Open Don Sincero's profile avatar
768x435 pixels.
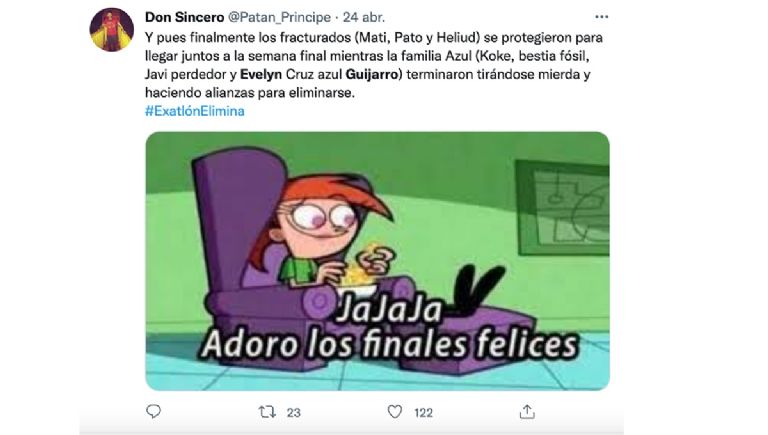[112, 29]
